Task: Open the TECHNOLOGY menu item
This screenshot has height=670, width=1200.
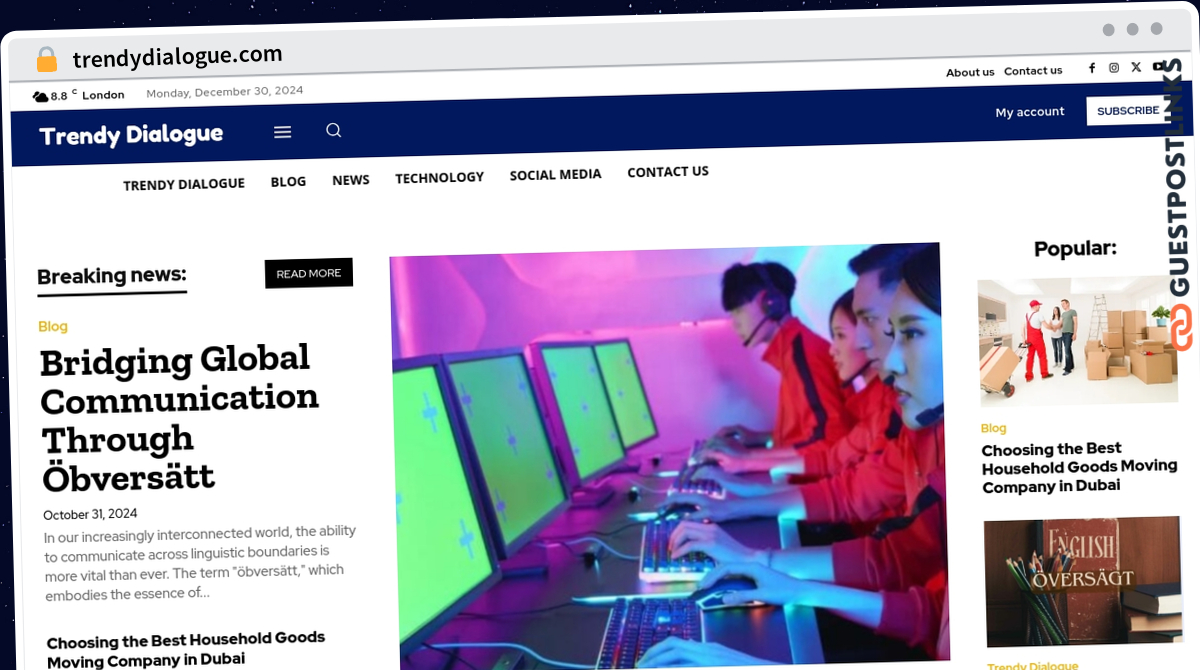Action: click(439, 178)
